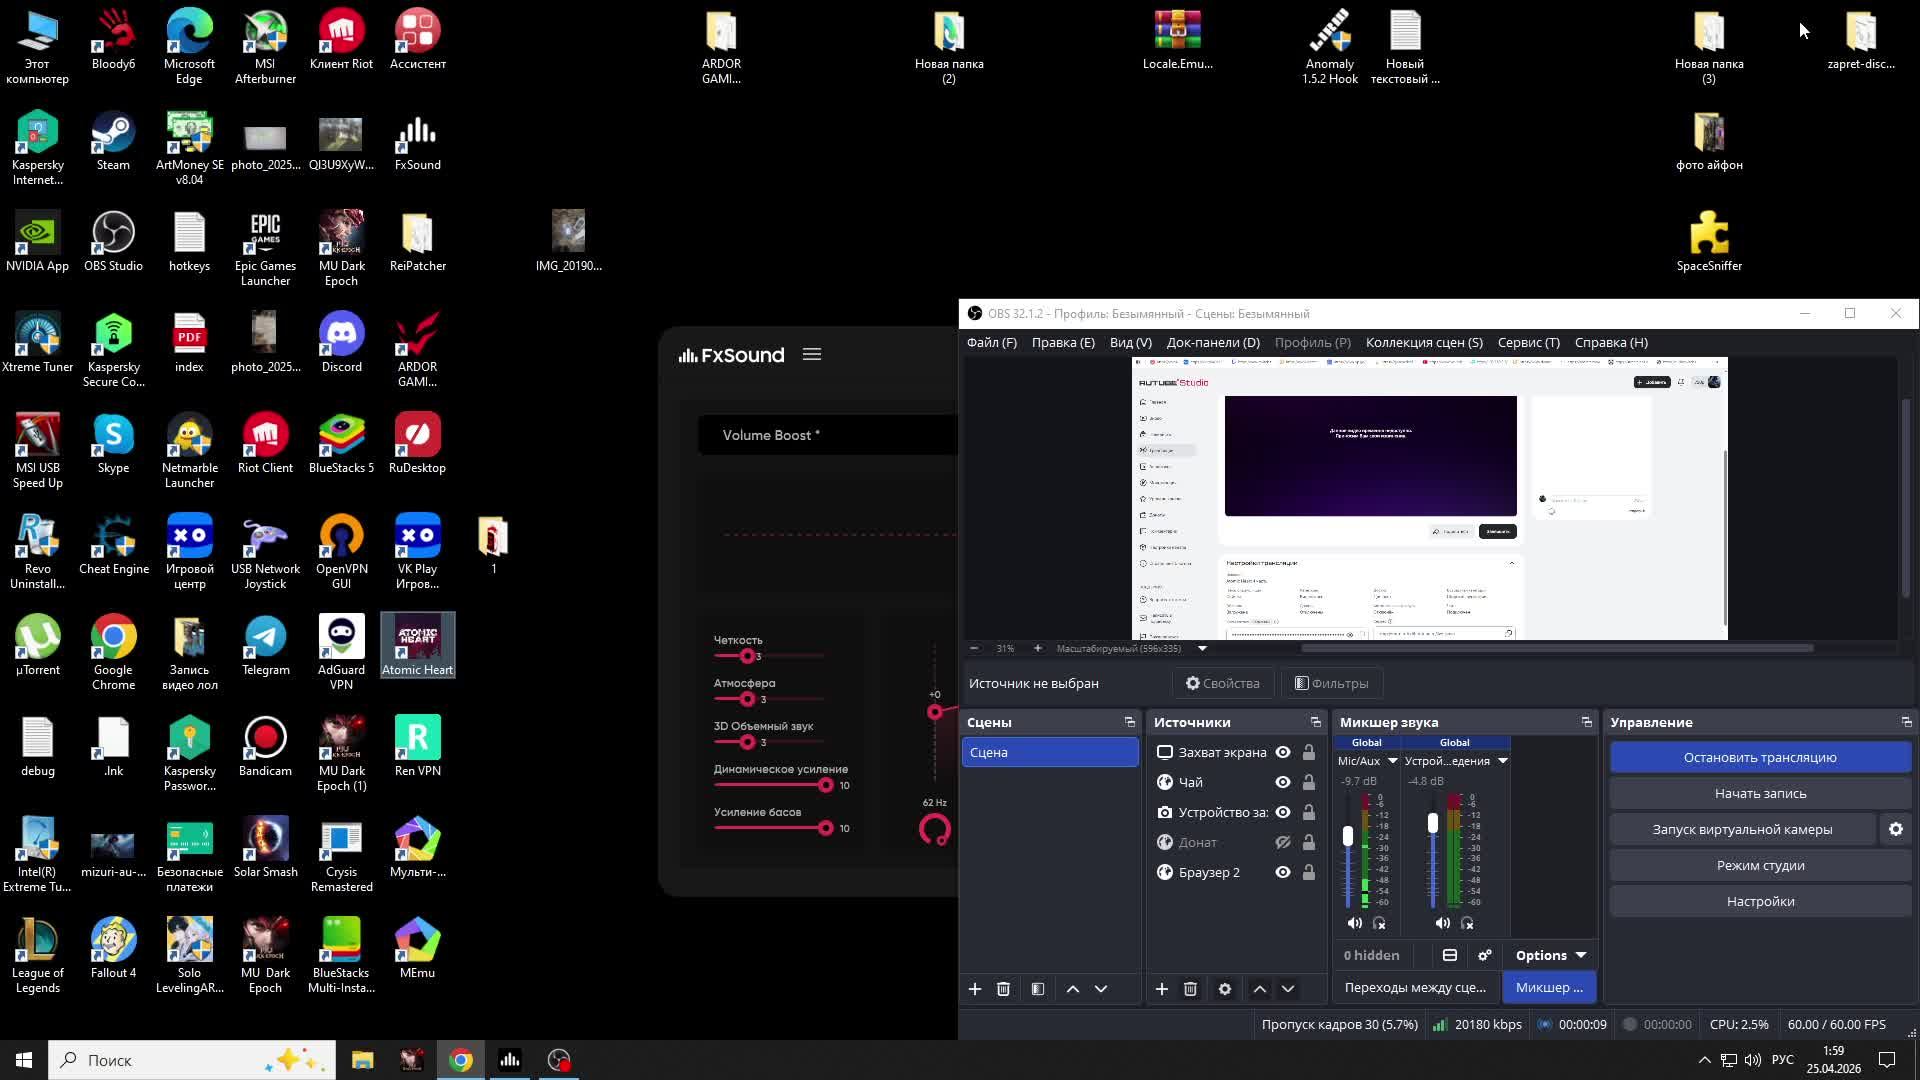The height and width of the screenshot is (1080, 1920).
Task: Click the remove scene trash icon
Action: [x=1003, y=989]
